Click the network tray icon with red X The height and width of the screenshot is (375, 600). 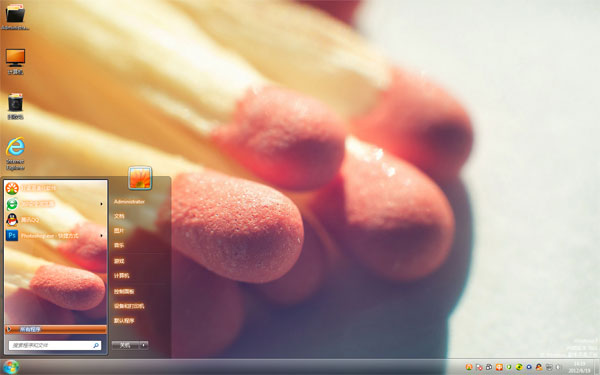(479, 367)
